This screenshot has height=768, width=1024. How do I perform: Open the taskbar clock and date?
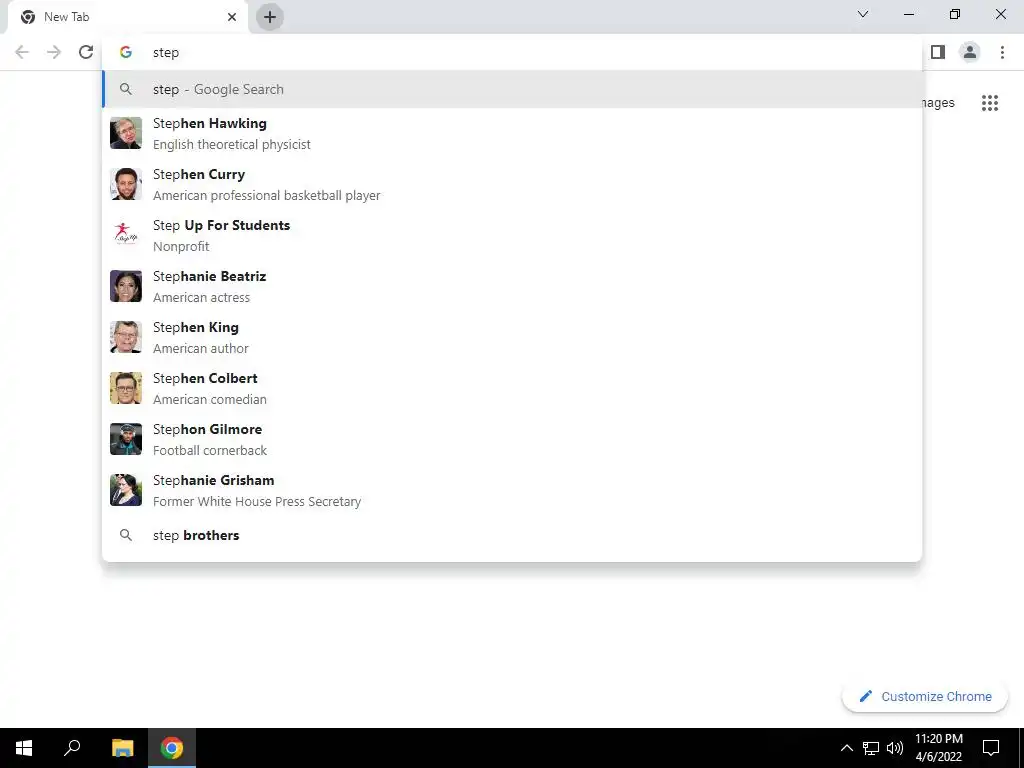[x=938, y=748]
